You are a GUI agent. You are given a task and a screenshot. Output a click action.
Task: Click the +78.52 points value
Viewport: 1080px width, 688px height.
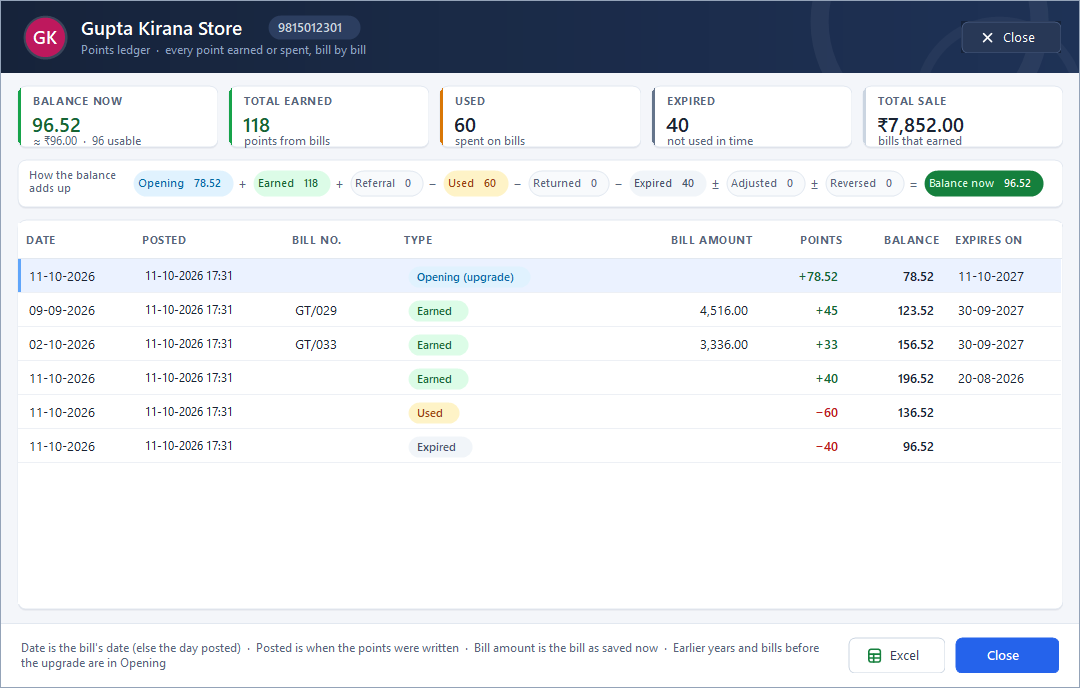coord(818,277)
